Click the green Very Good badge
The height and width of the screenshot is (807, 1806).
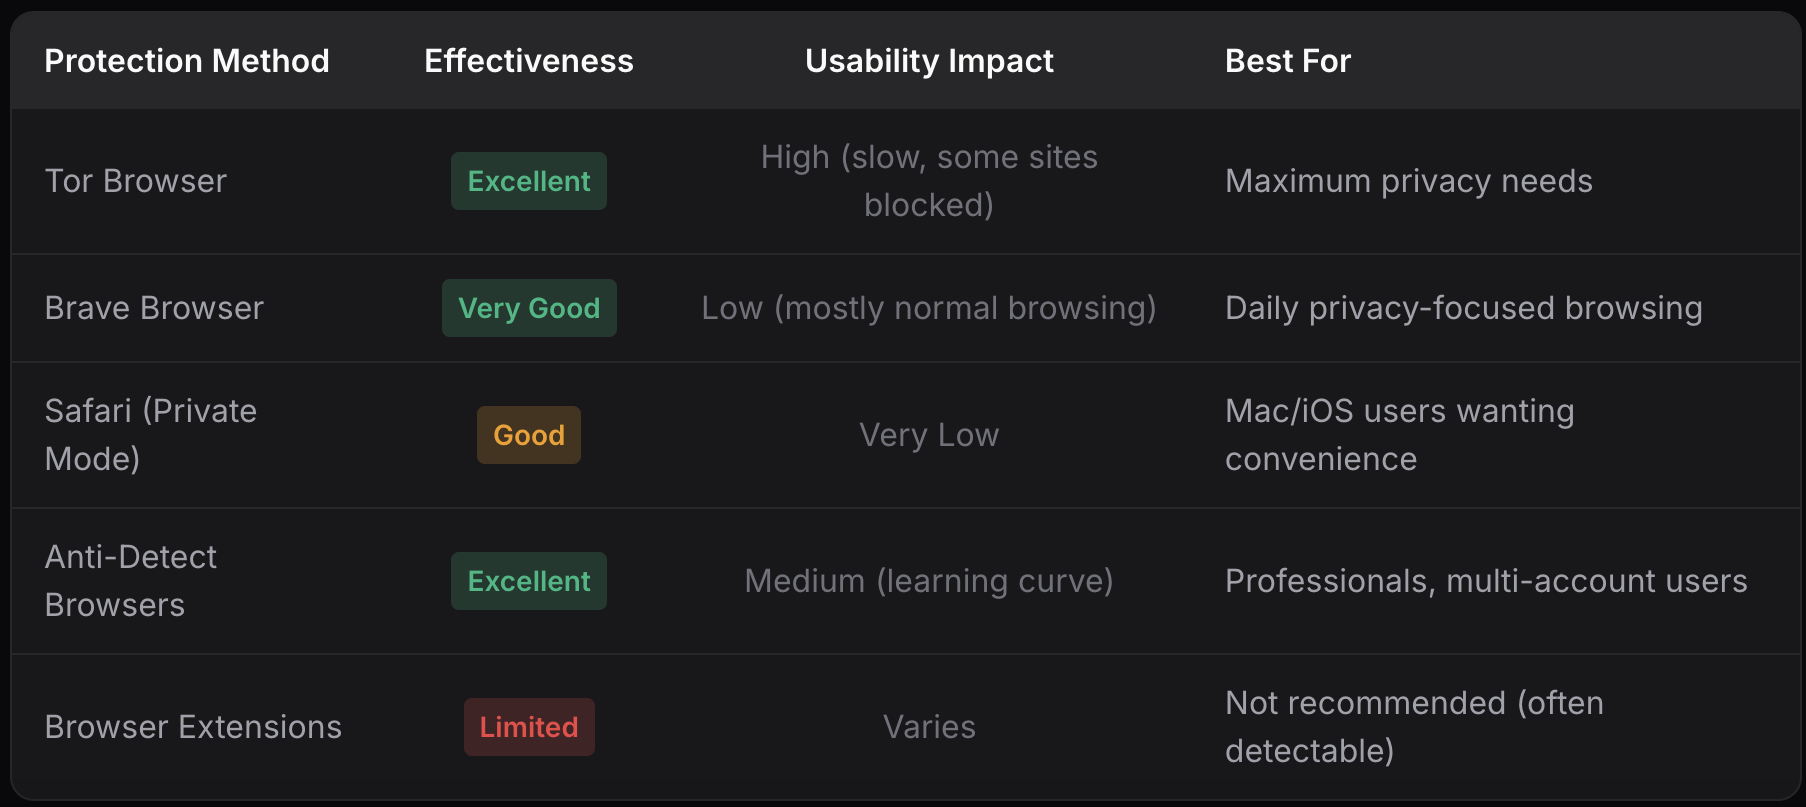[x=528, y=308]
